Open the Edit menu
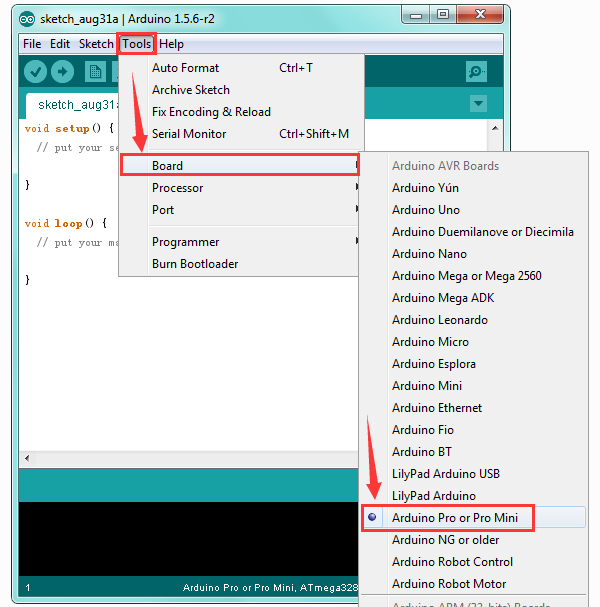Viewport: 600px width, 607px height. [60, 44]
